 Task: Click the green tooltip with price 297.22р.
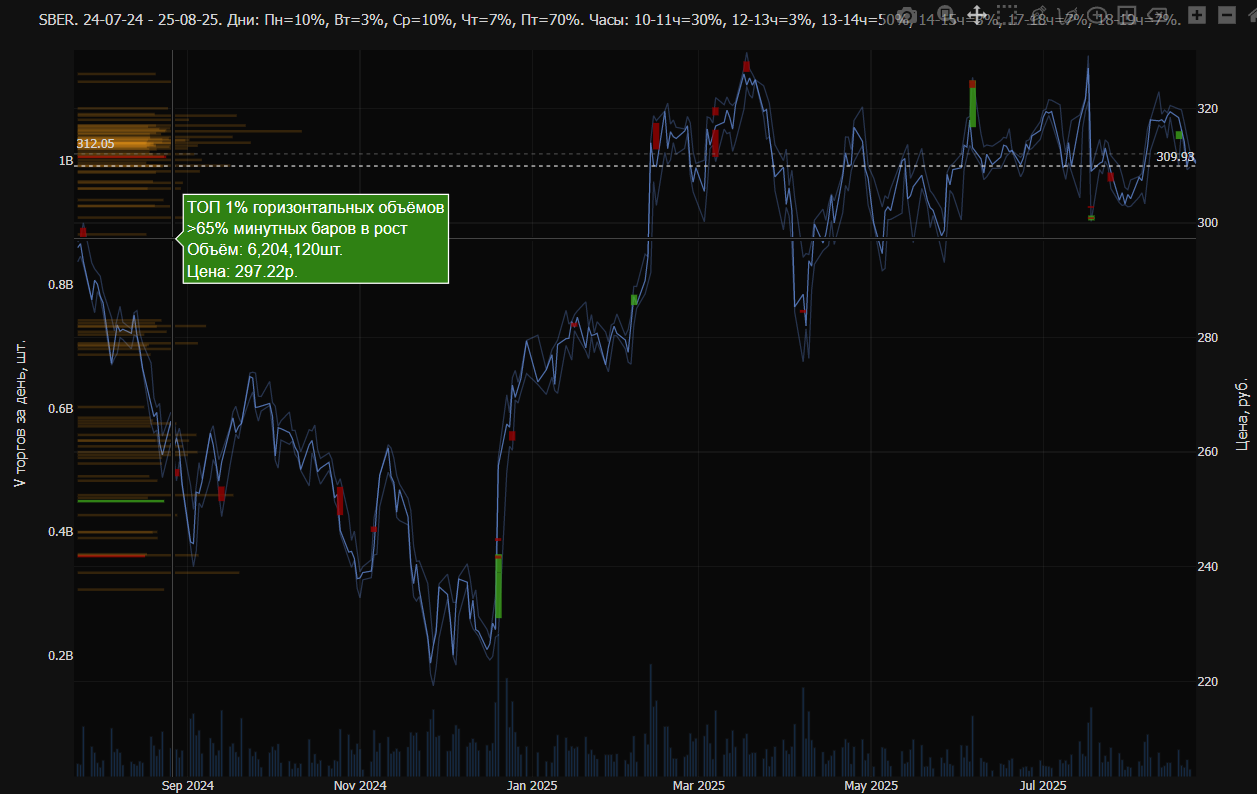(315, 239)
